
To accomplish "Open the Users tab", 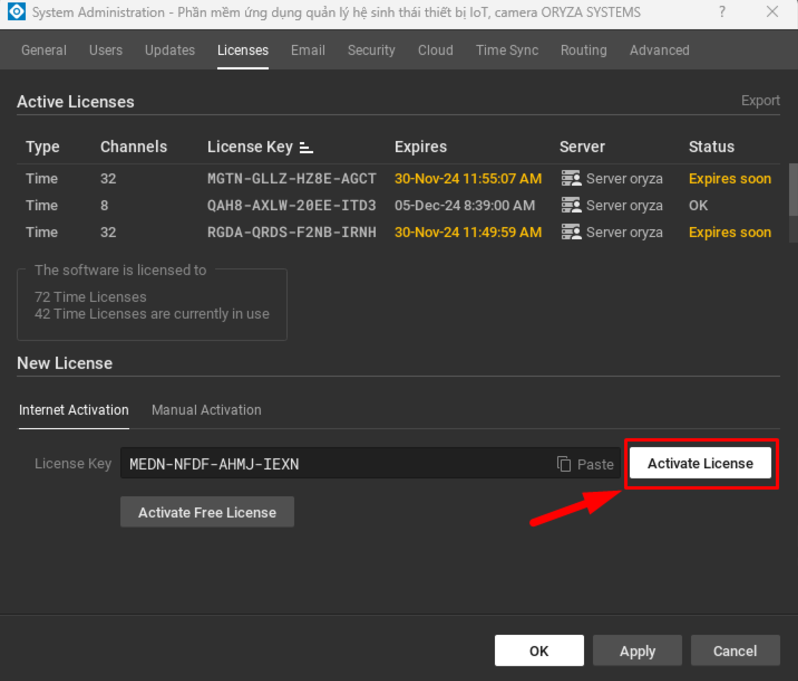I will tap(106, 50).
